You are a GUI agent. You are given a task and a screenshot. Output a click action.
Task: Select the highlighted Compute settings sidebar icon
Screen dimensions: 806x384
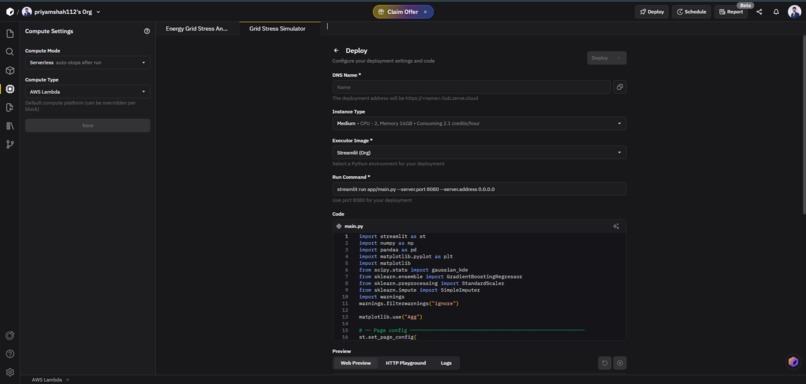[10, 89]
